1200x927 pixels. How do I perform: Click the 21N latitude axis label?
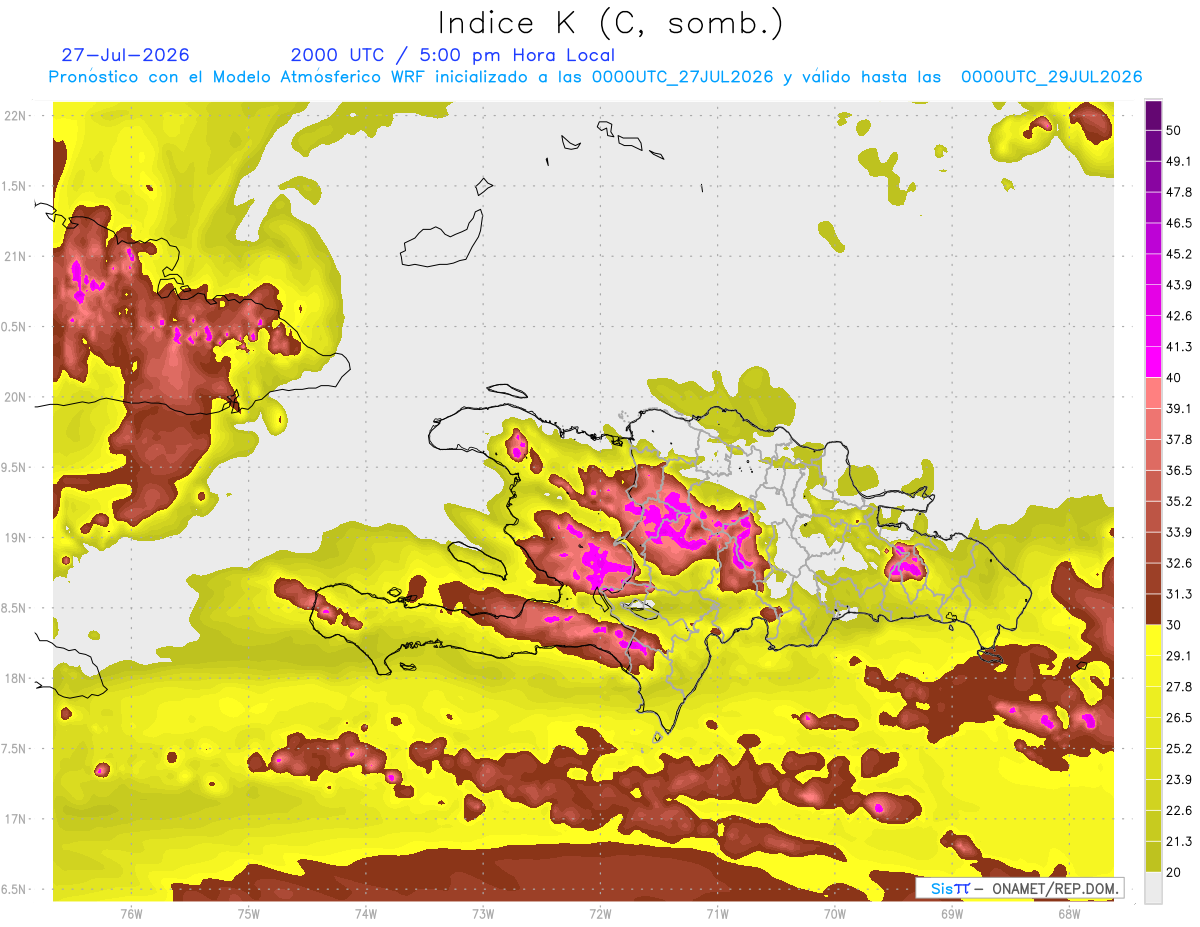point(15,256)
